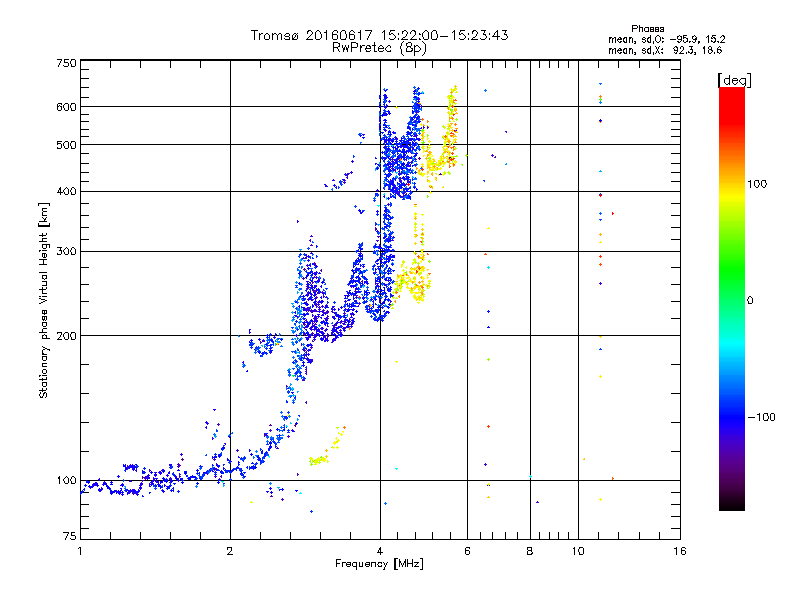
Task: Click the x-axis tick '1'
Action: pos(80,551)
